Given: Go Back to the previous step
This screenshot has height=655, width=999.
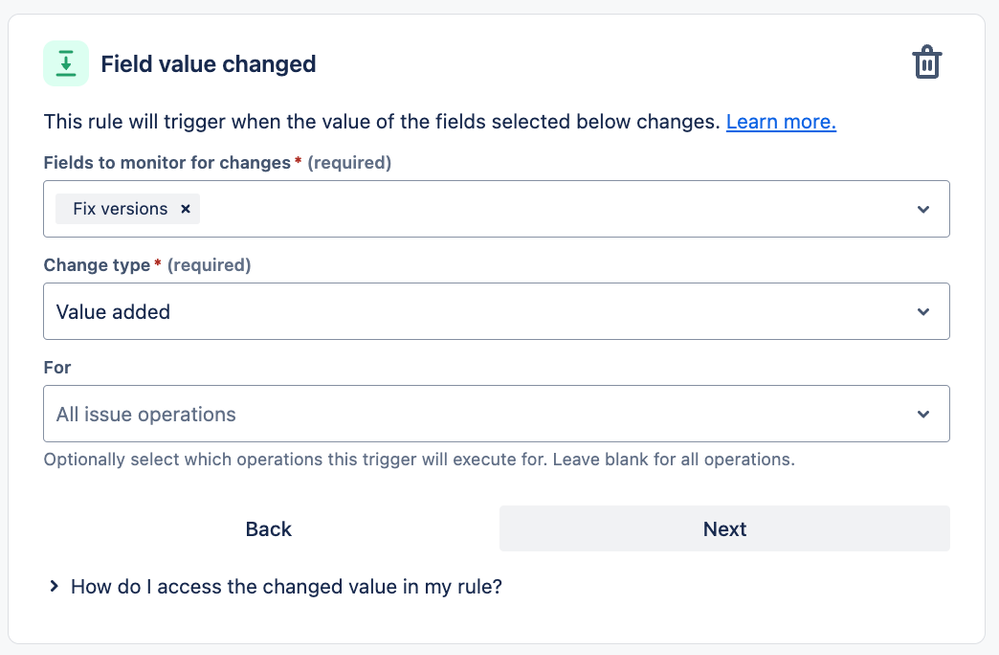Looking at the screenshot, I should [x=268, y=529].
